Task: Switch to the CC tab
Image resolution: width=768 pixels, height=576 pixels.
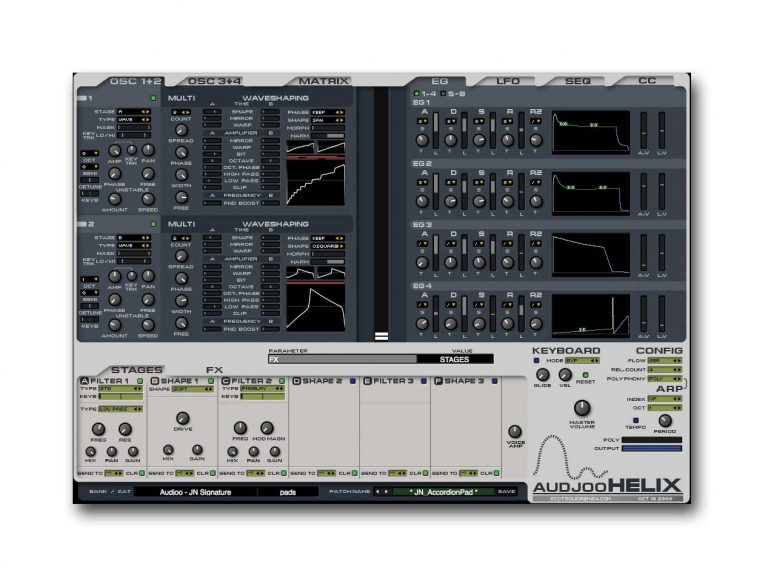Action: tap(647, 81)
